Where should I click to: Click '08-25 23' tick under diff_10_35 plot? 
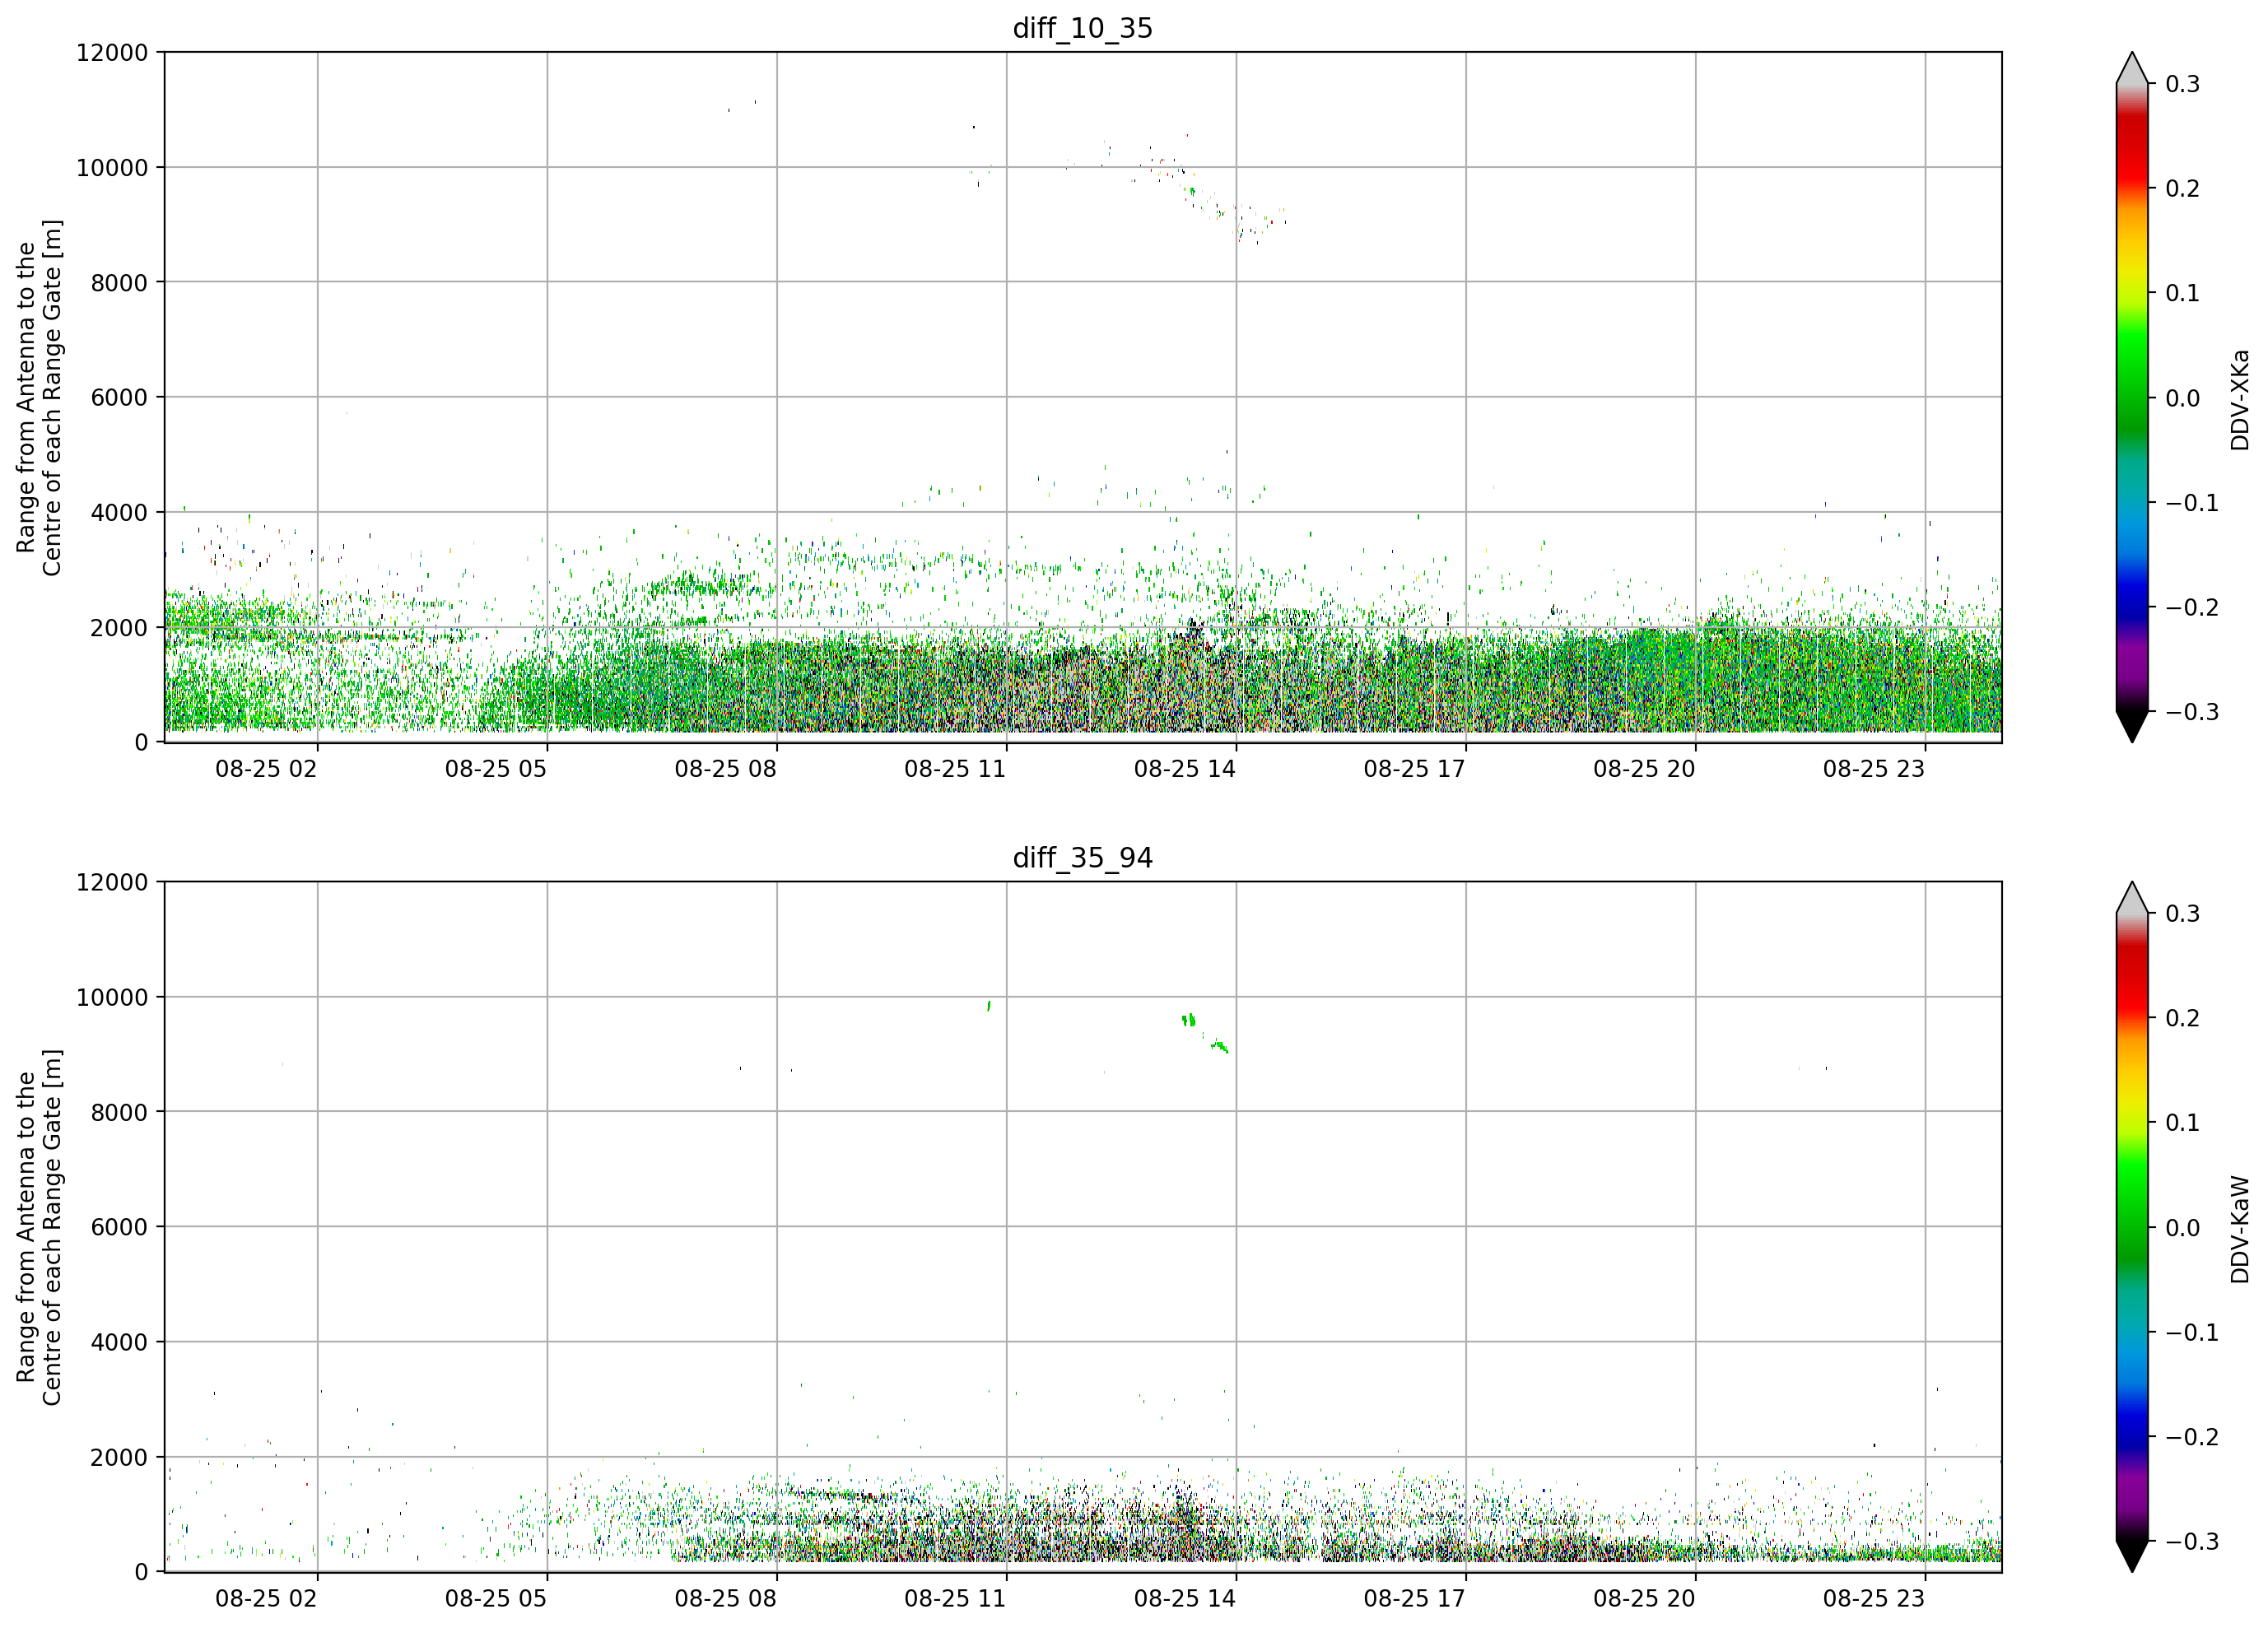click(x=1874, y=769)
